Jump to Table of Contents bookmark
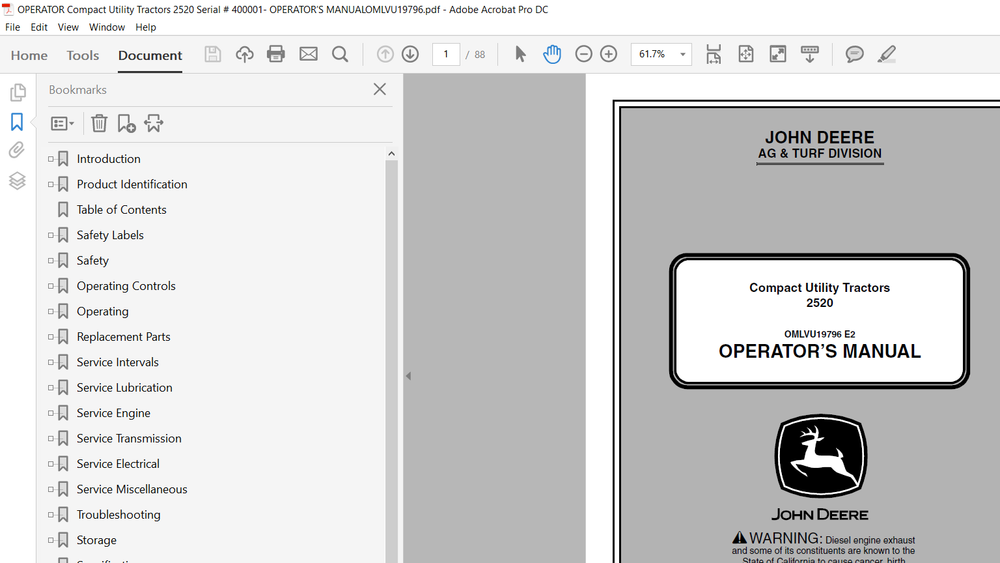This screenshot has height=563, width=1000. click(121, 210)
